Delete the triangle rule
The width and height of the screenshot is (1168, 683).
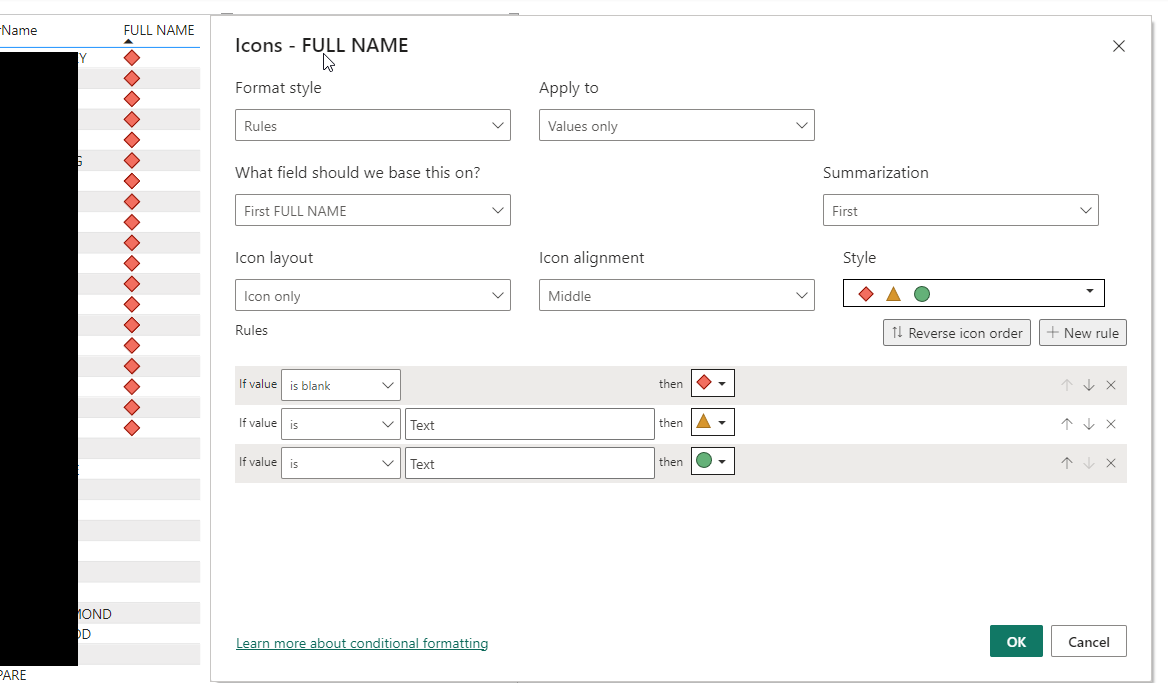1111,424
